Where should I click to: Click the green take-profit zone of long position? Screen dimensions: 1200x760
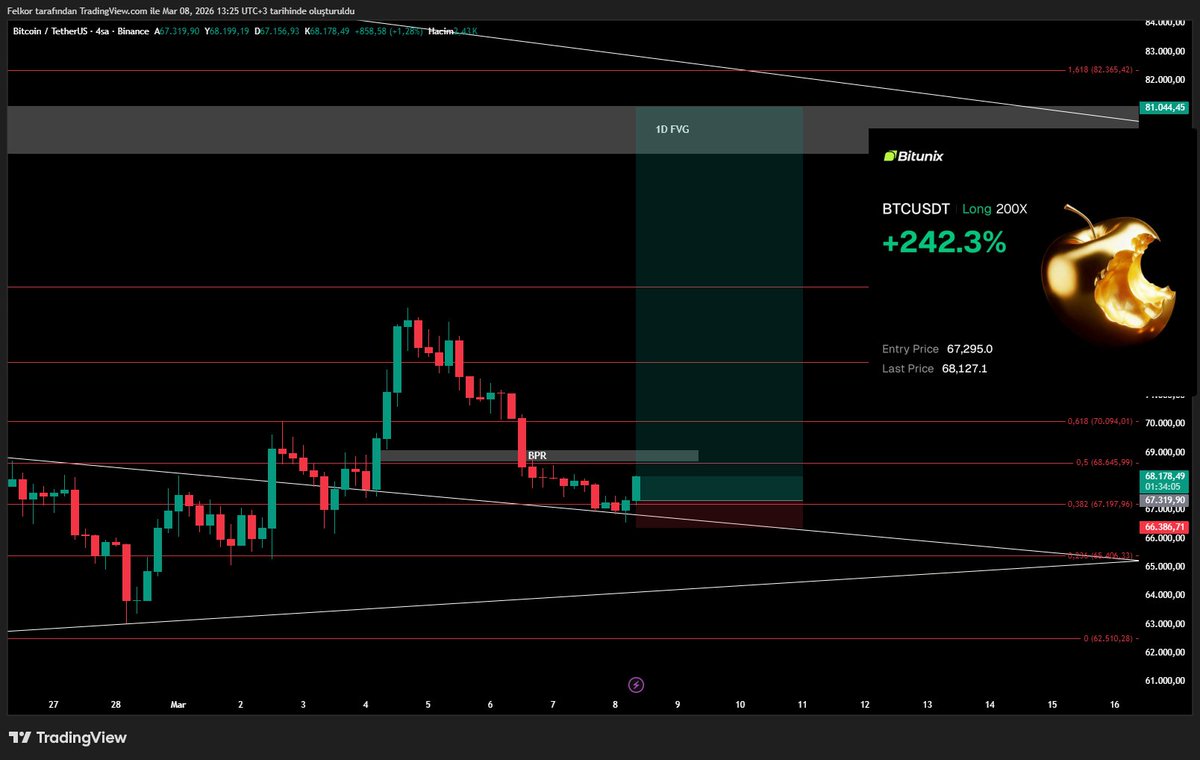point(719,303)
